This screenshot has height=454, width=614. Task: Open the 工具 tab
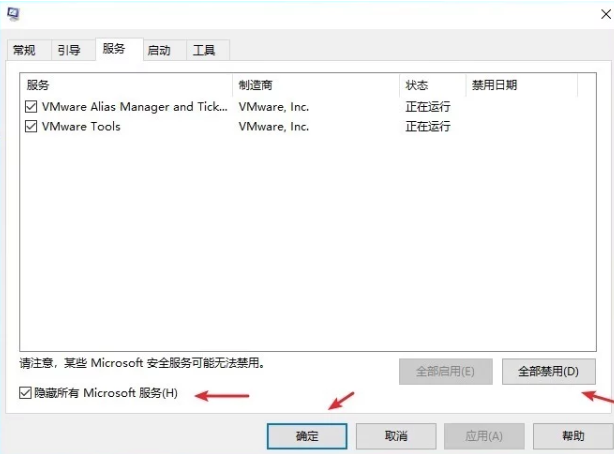click(204, 50)
